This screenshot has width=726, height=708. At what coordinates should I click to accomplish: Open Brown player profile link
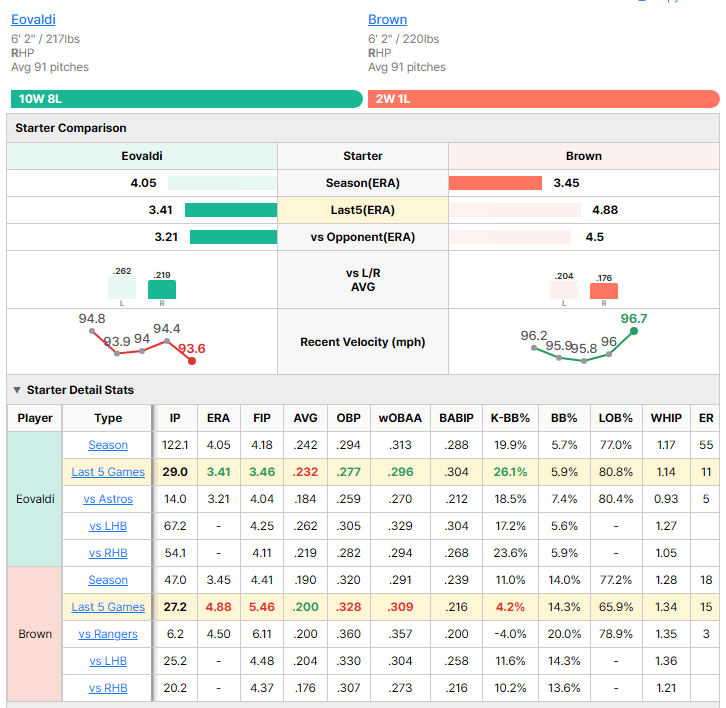point(388,19)
